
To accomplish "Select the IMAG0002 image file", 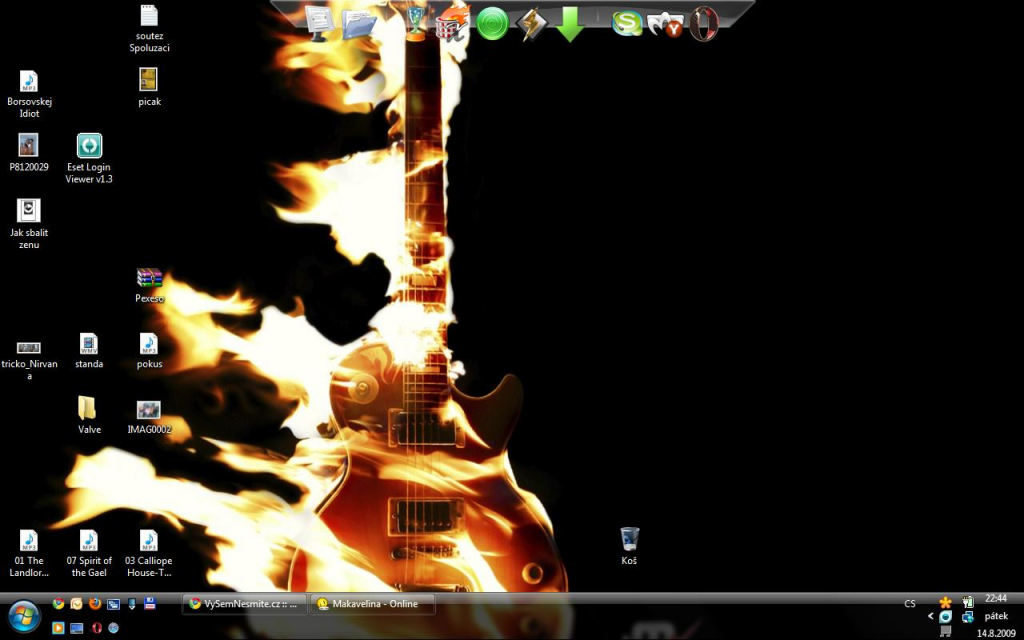I will pyautogui.click(x=150, y=417).
